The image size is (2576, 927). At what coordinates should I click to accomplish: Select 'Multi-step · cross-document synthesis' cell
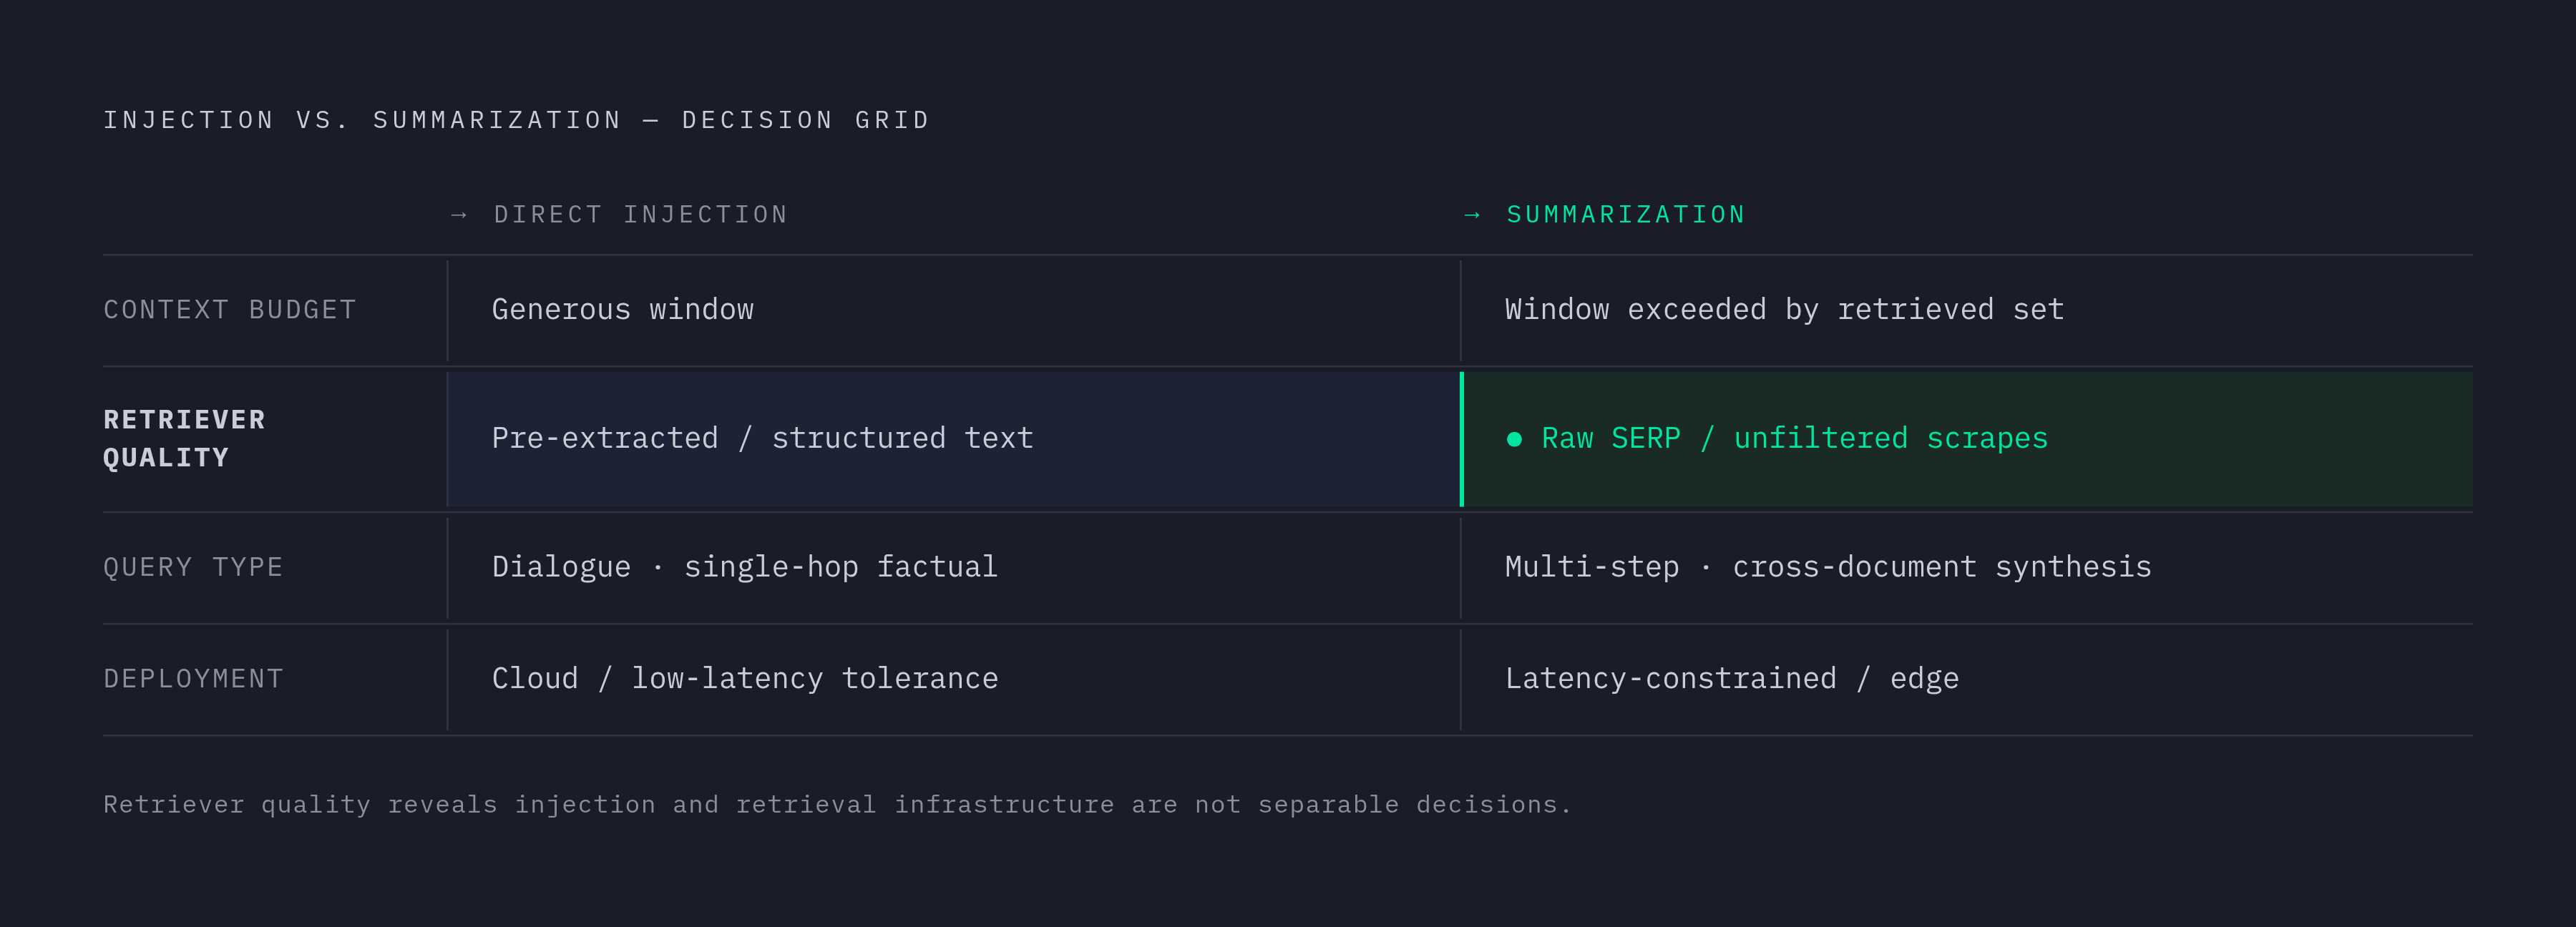[1967, 567]
